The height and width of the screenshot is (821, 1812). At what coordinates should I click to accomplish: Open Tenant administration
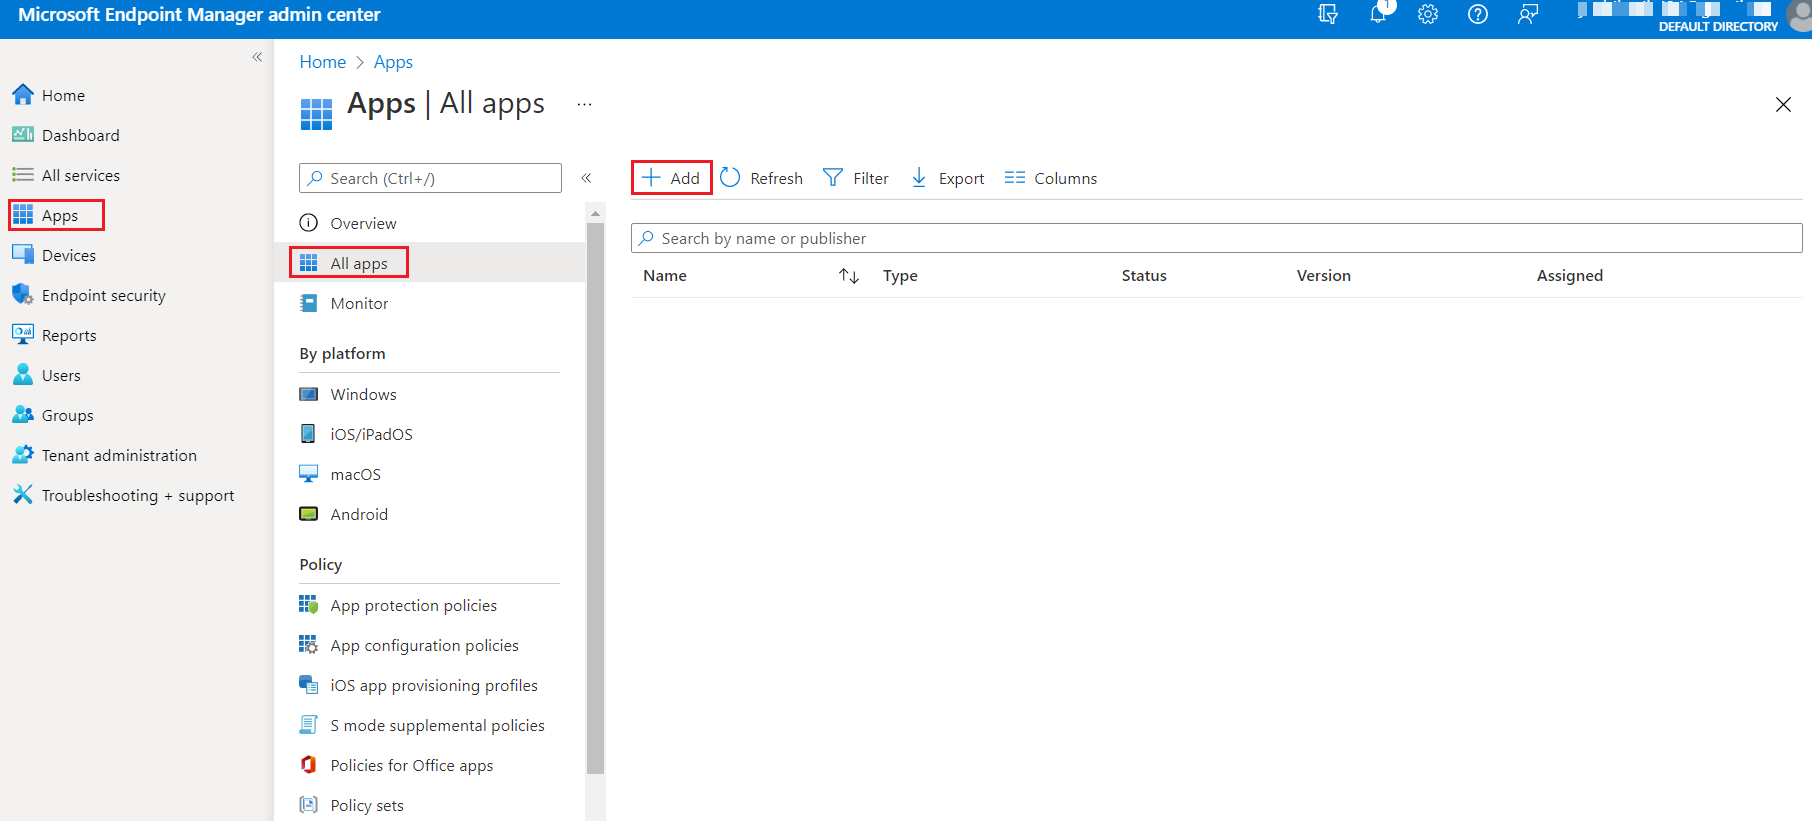(x=104, y=455)
